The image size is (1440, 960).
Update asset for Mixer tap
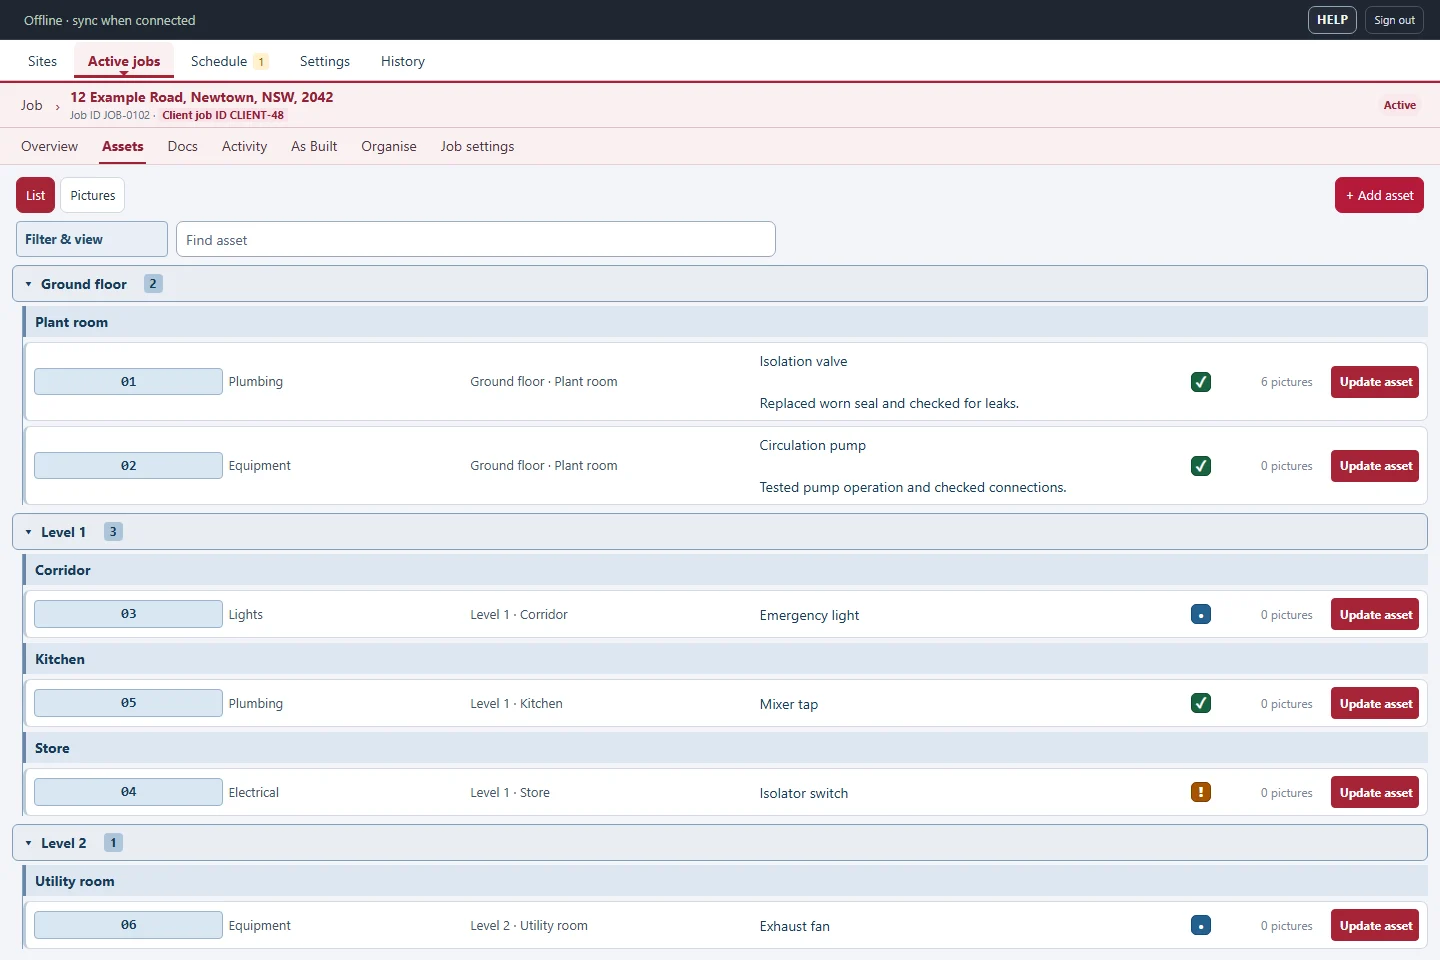[x=1375, y=703]
